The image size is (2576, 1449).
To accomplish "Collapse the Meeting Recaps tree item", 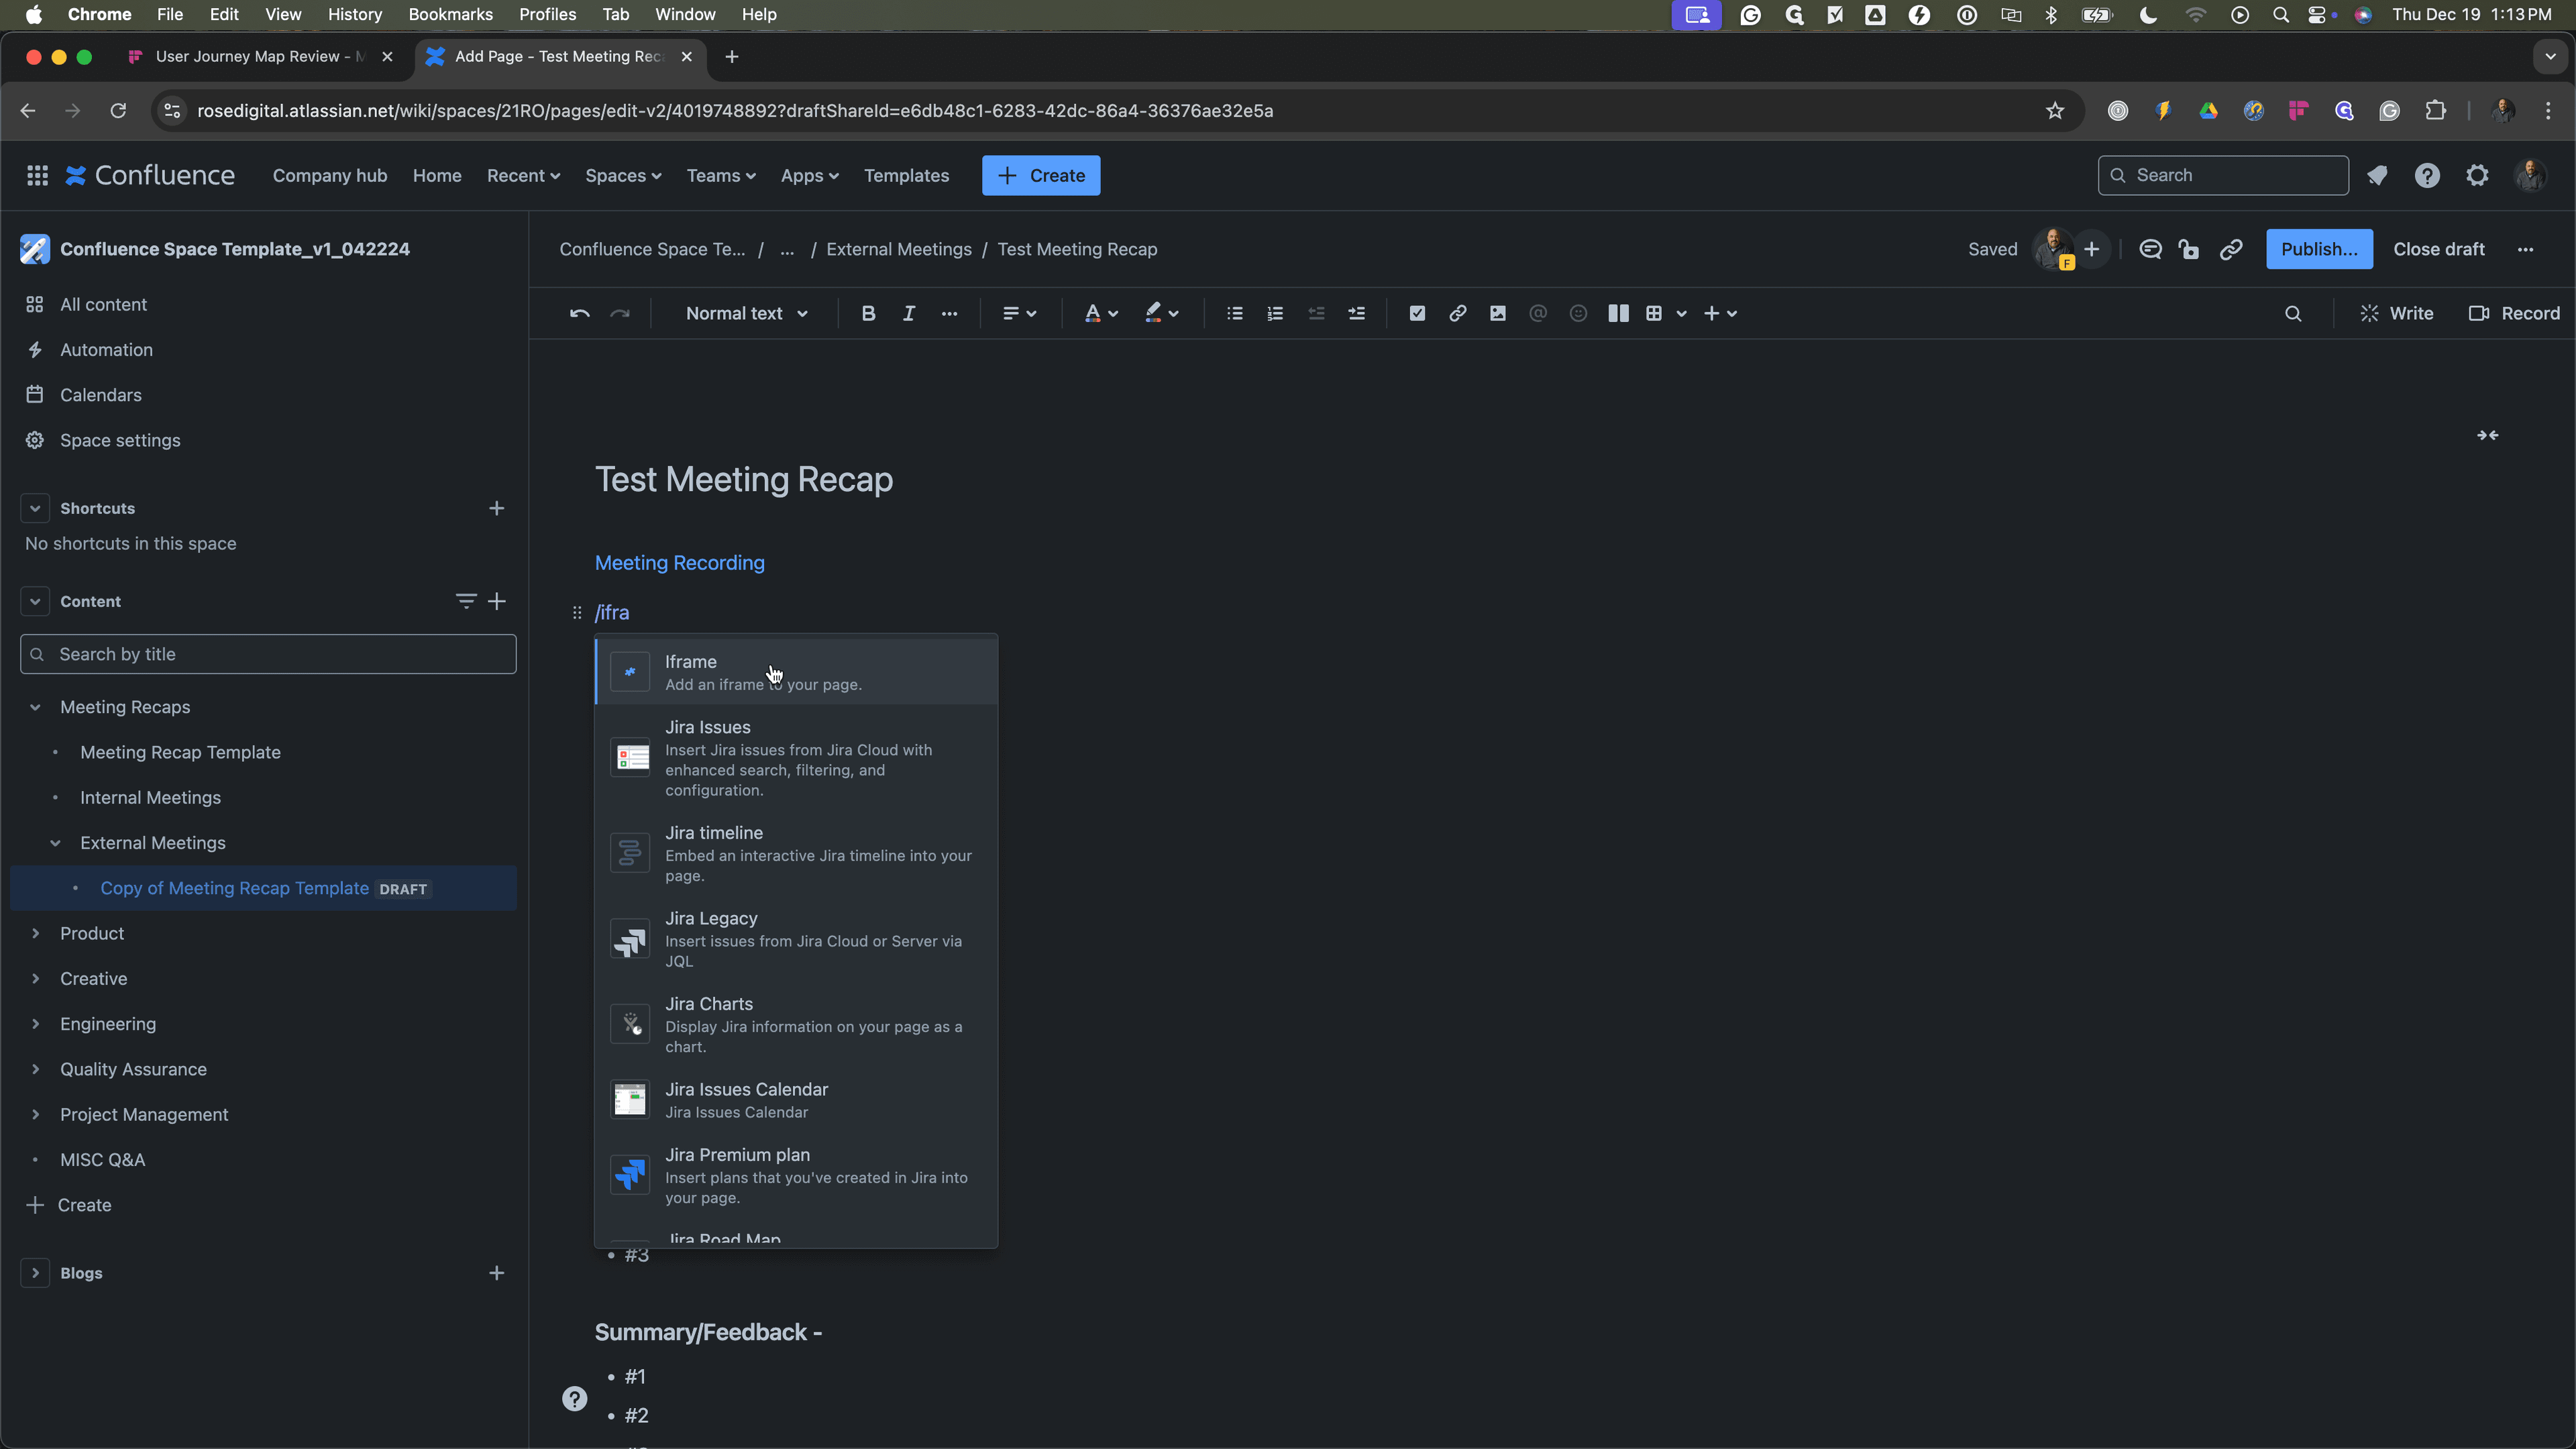I will pos(35,707).
